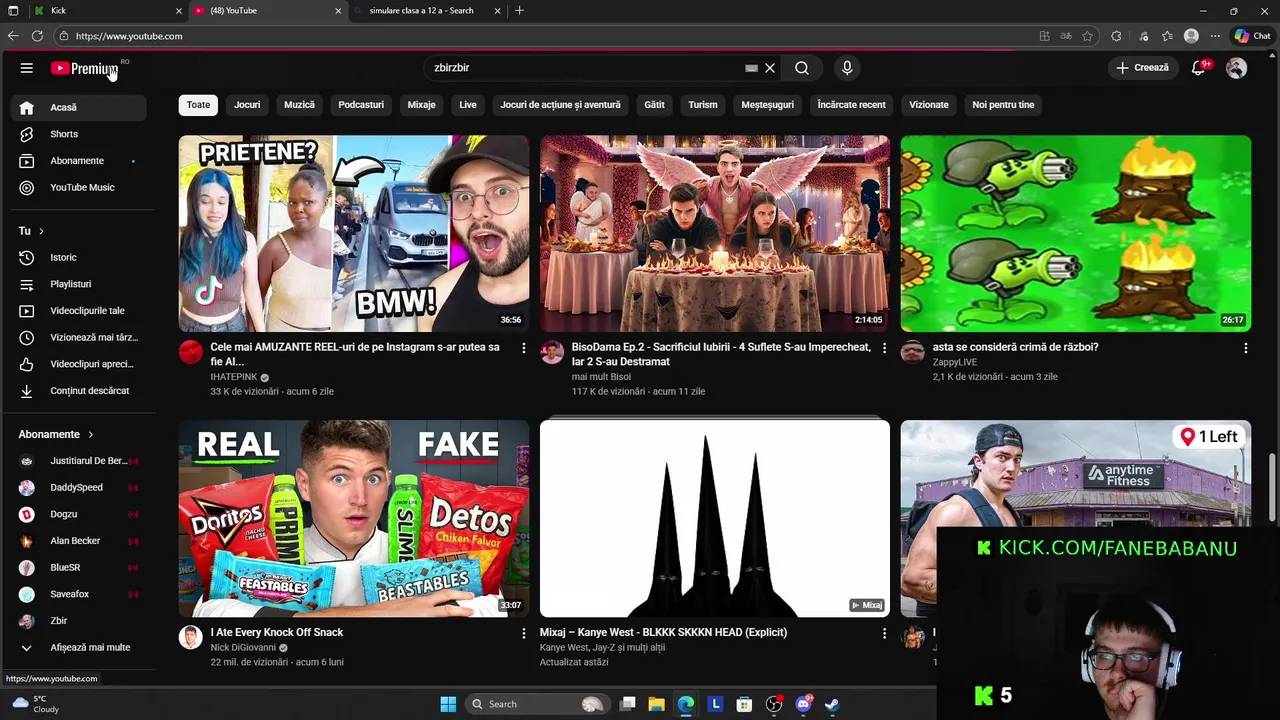Image resolution: width=1280 pixels, height=720 pixels.
Task: Open Saveafox channel
Action: pos(80,594)
